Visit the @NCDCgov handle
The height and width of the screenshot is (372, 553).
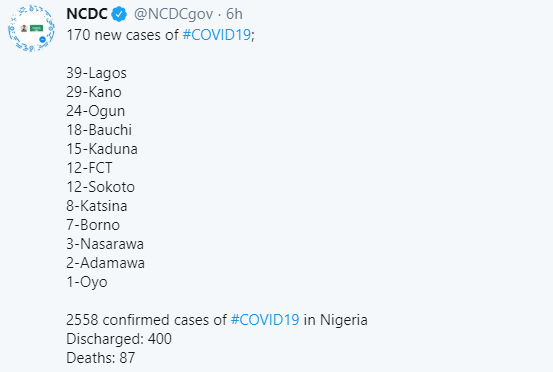click(x=174, y=14)
